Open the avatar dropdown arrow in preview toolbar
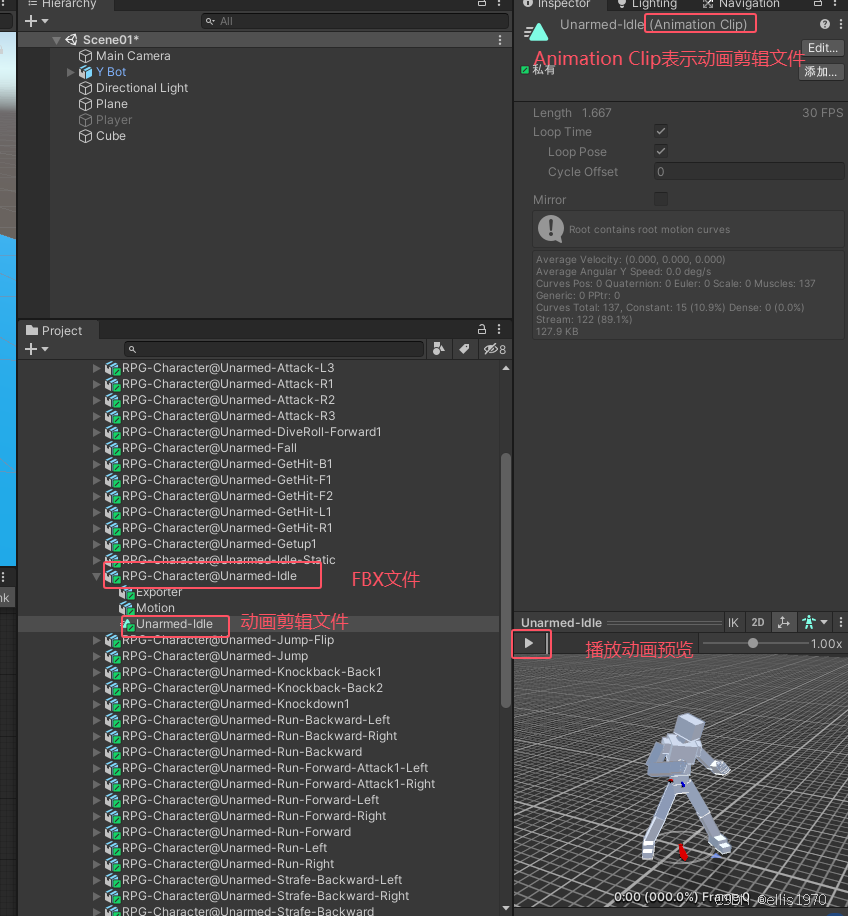This screenshot has width=848, height=916. (821, 622)
